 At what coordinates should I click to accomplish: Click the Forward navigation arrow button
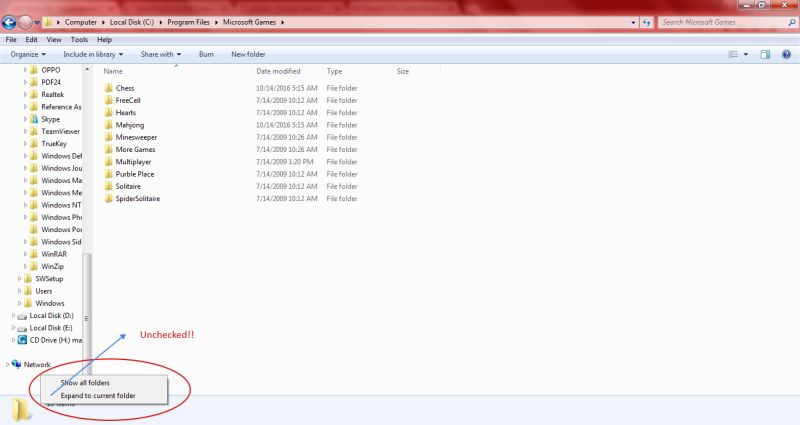point(25,22)
